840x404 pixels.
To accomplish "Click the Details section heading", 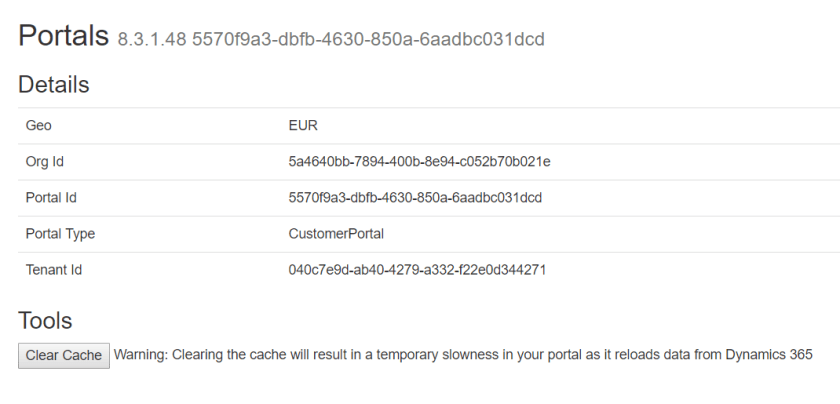I will 54,85.
